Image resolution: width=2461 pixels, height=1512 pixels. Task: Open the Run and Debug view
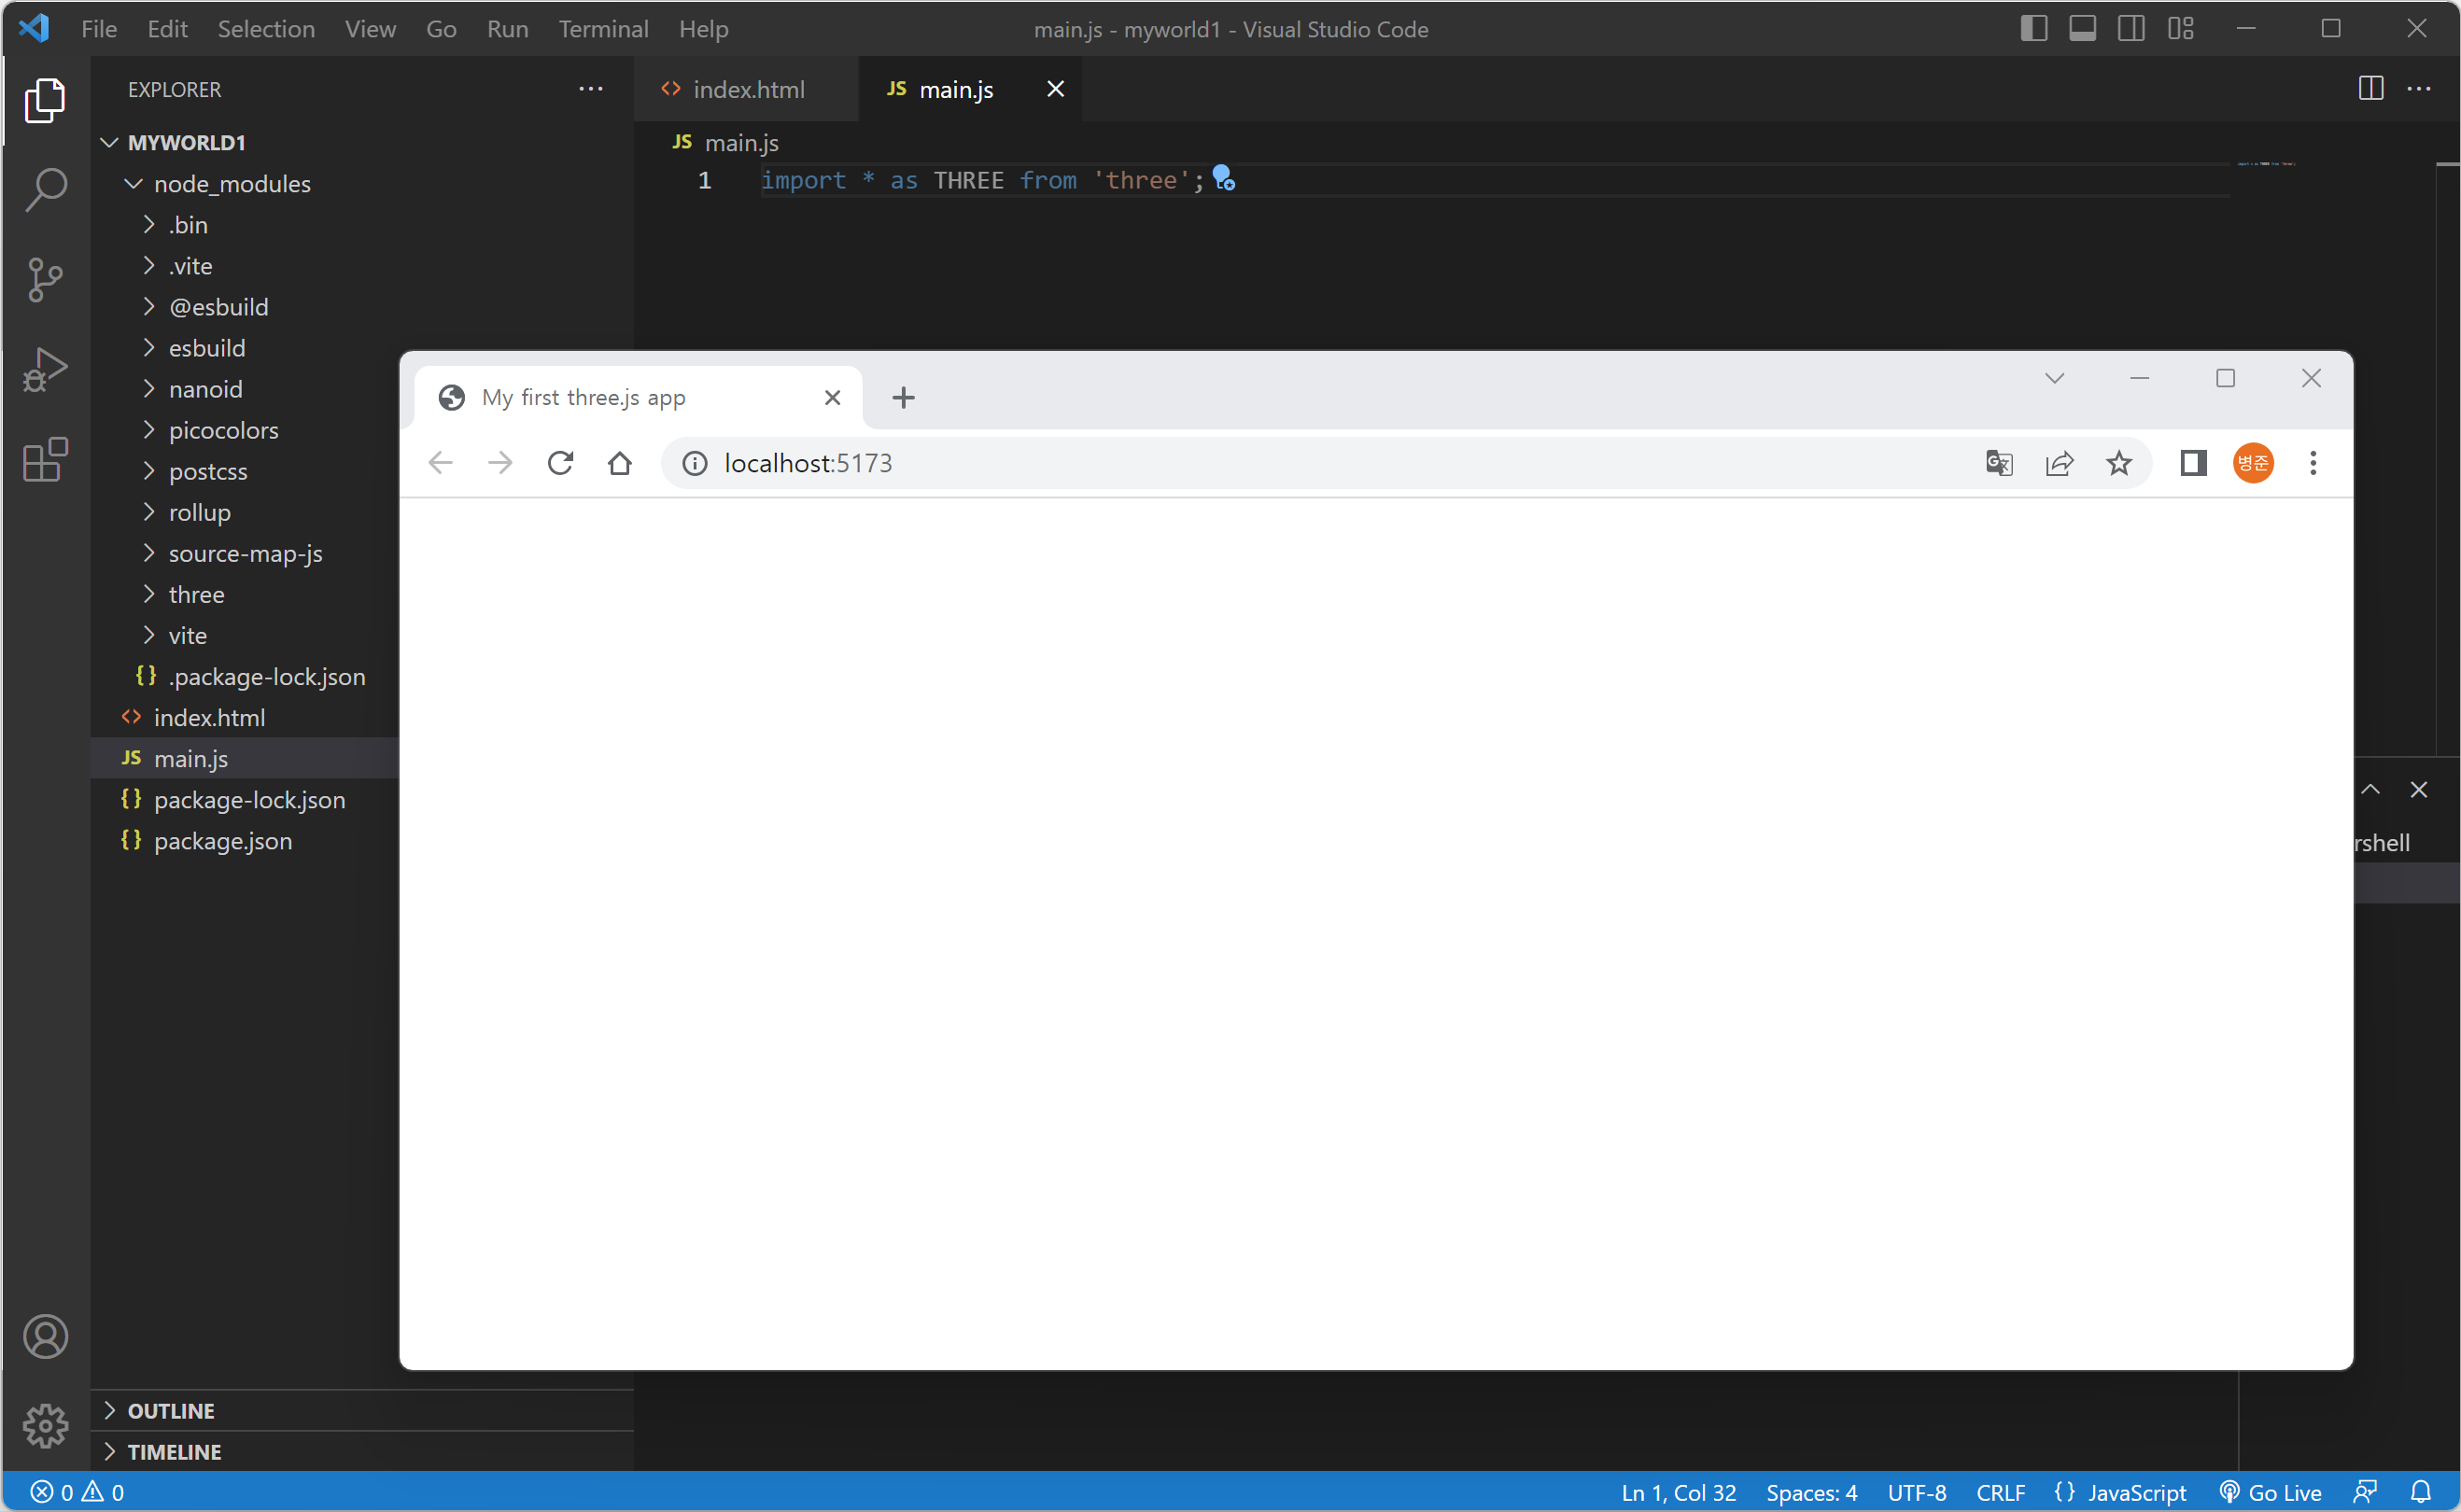(x=45, y=369)
